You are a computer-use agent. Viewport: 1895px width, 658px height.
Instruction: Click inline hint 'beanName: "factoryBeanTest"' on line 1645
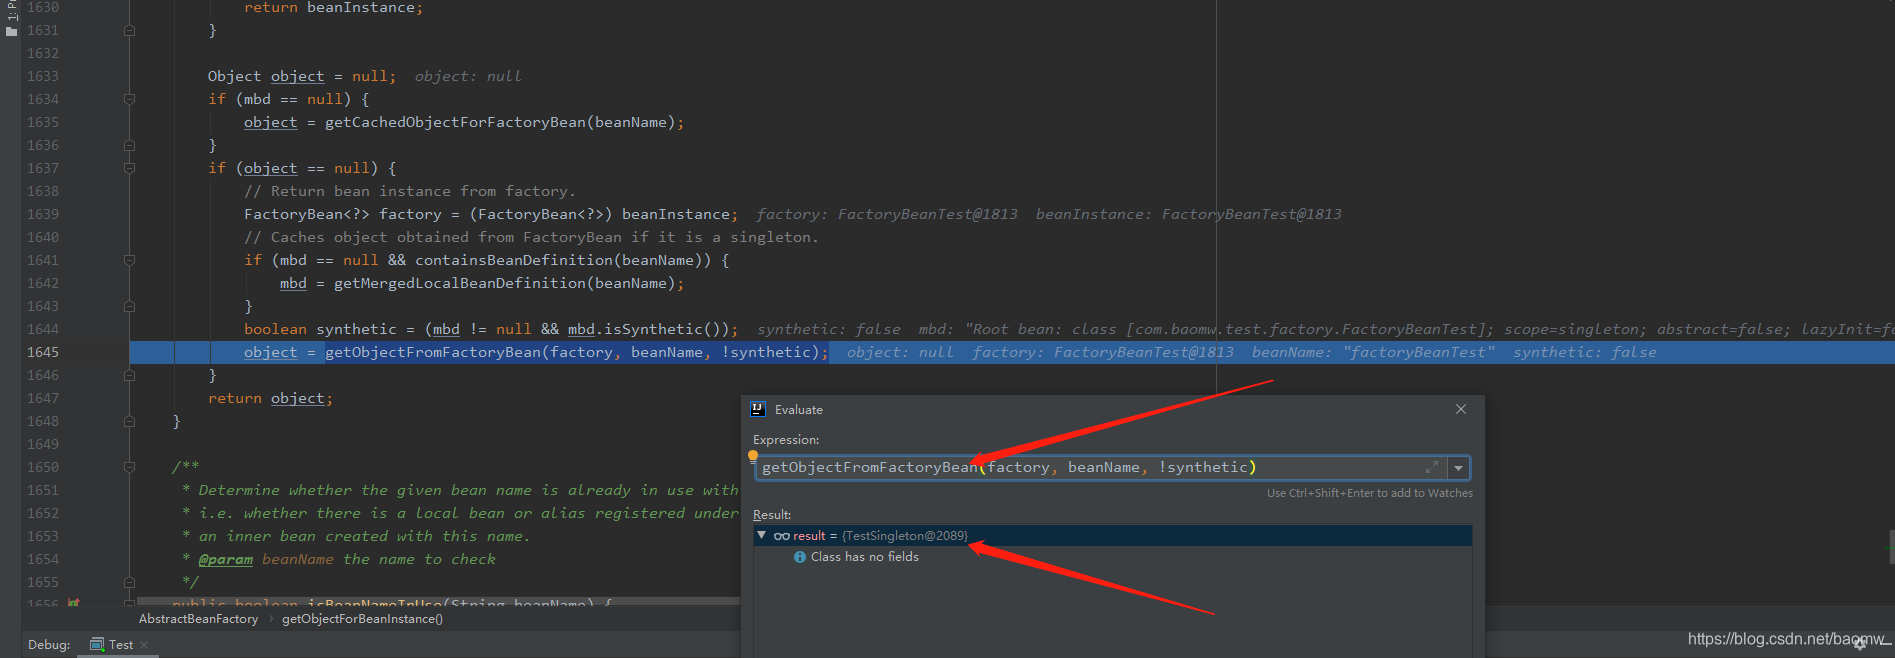[1373, 352]
